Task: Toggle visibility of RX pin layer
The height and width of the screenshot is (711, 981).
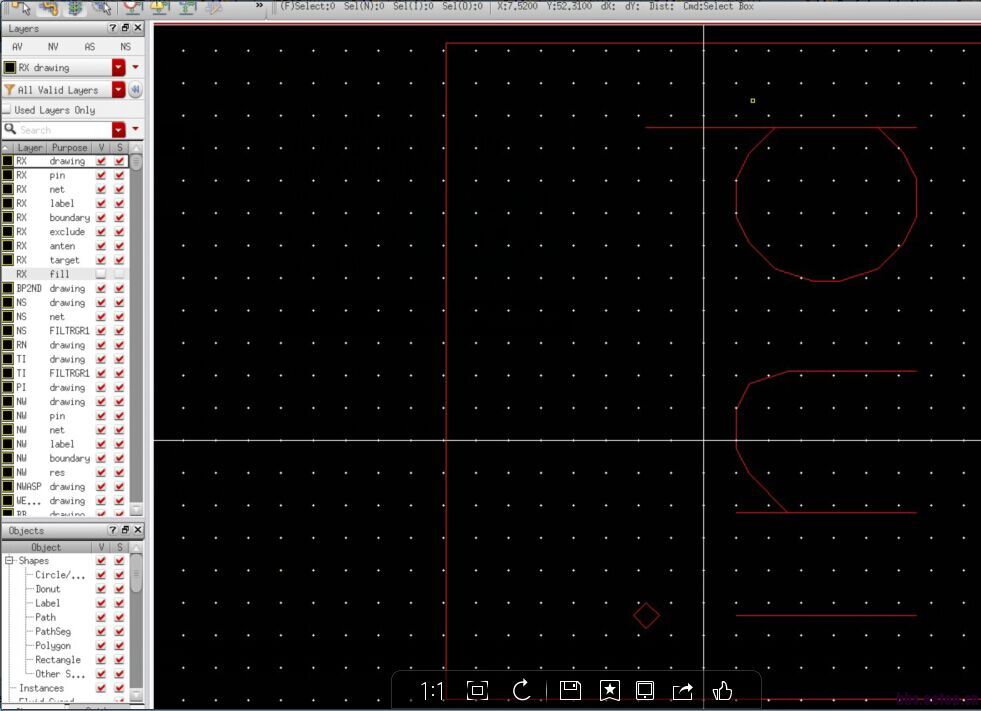Action: point(101,175)
